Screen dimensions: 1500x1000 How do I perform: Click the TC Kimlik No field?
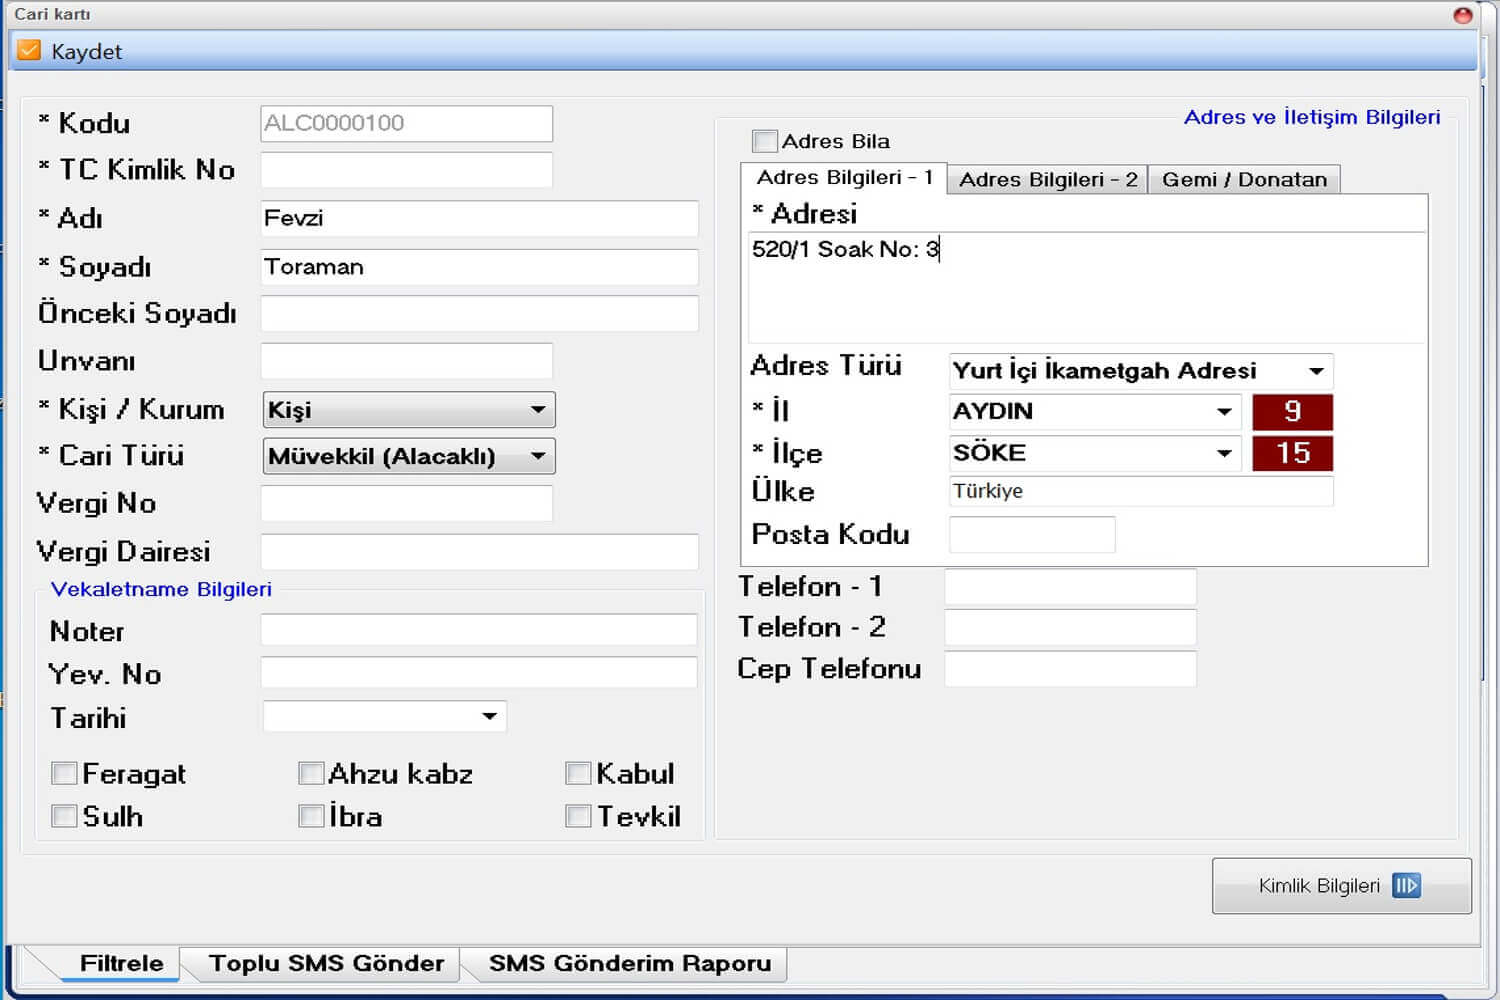pos(406,170)
